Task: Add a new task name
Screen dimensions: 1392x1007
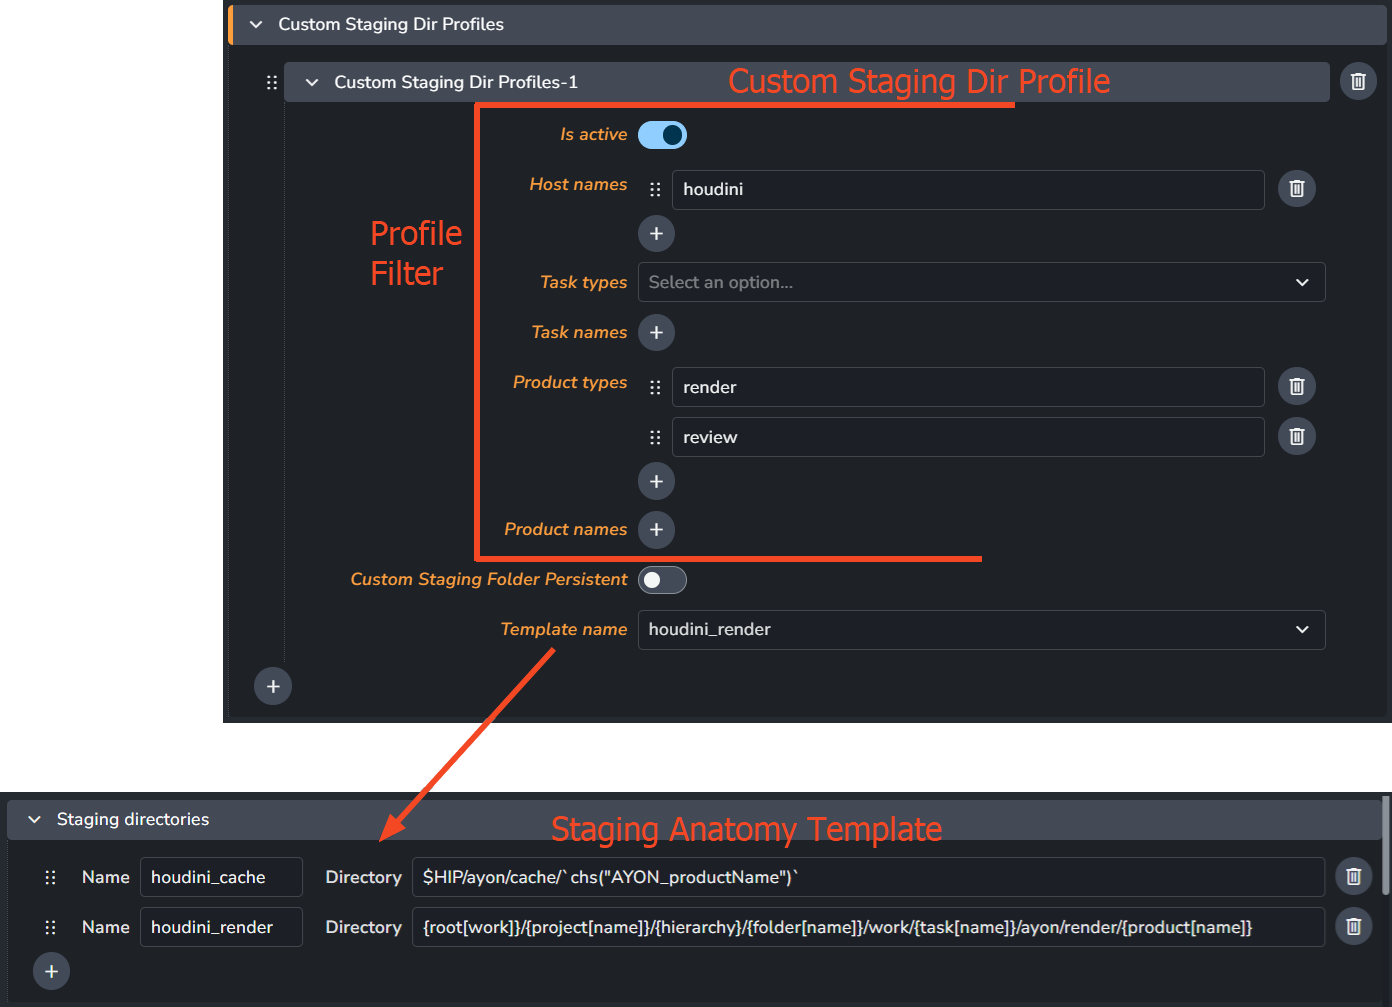Action: coord(656,333)
